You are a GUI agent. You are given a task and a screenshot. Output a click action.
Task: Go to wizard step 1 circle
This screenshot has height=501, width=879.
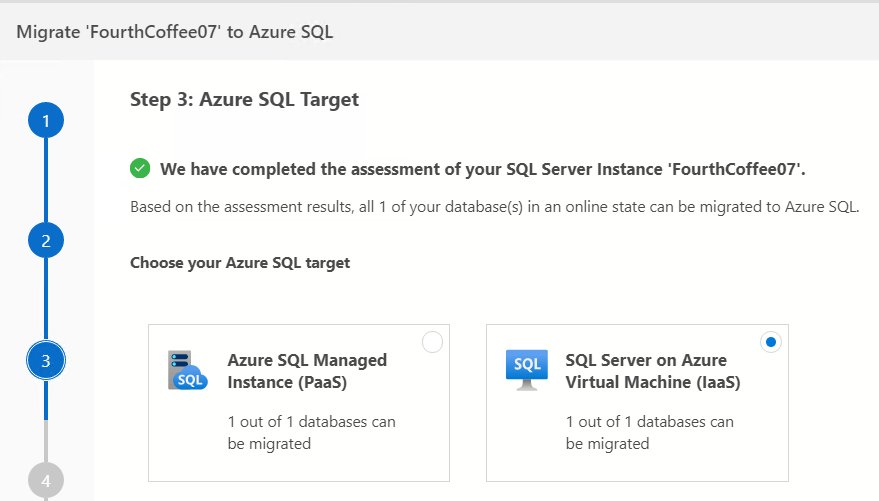(x=46, y=122)
